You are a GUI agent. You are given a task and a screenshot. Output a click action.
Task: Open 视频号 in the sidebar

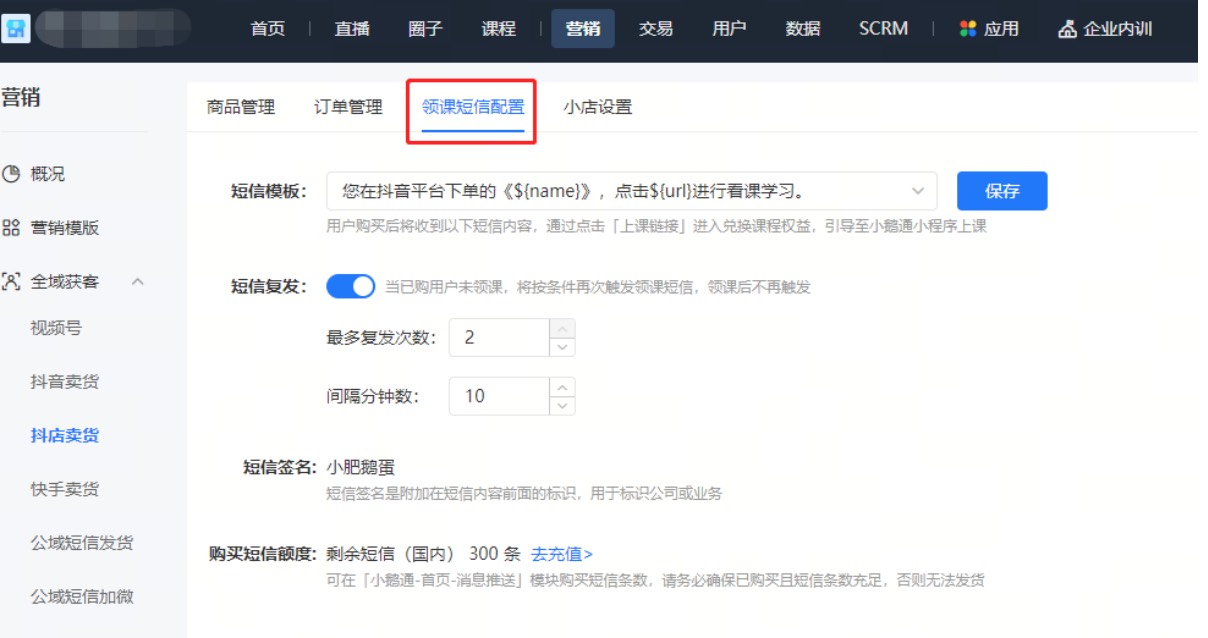(x=56, y=328)
